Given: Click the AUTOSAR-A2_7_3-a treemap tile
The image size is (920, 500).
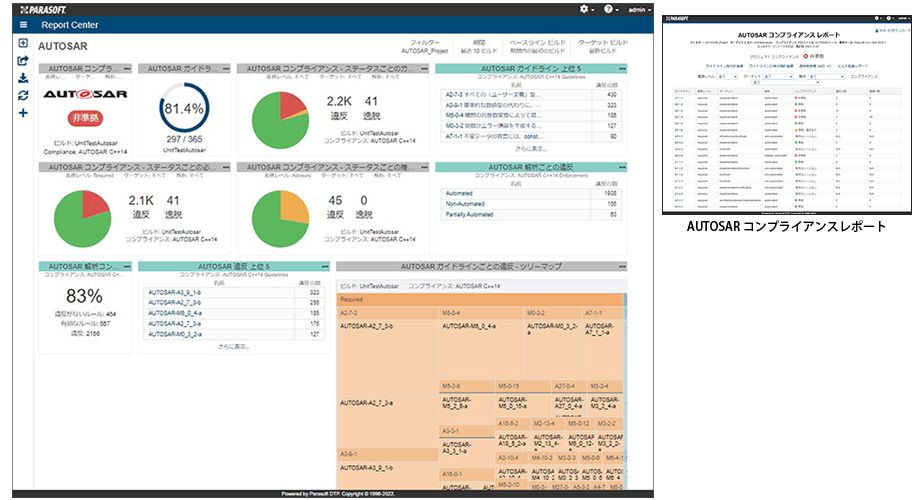Looking at the screenshot, I should tap(387, 423).
